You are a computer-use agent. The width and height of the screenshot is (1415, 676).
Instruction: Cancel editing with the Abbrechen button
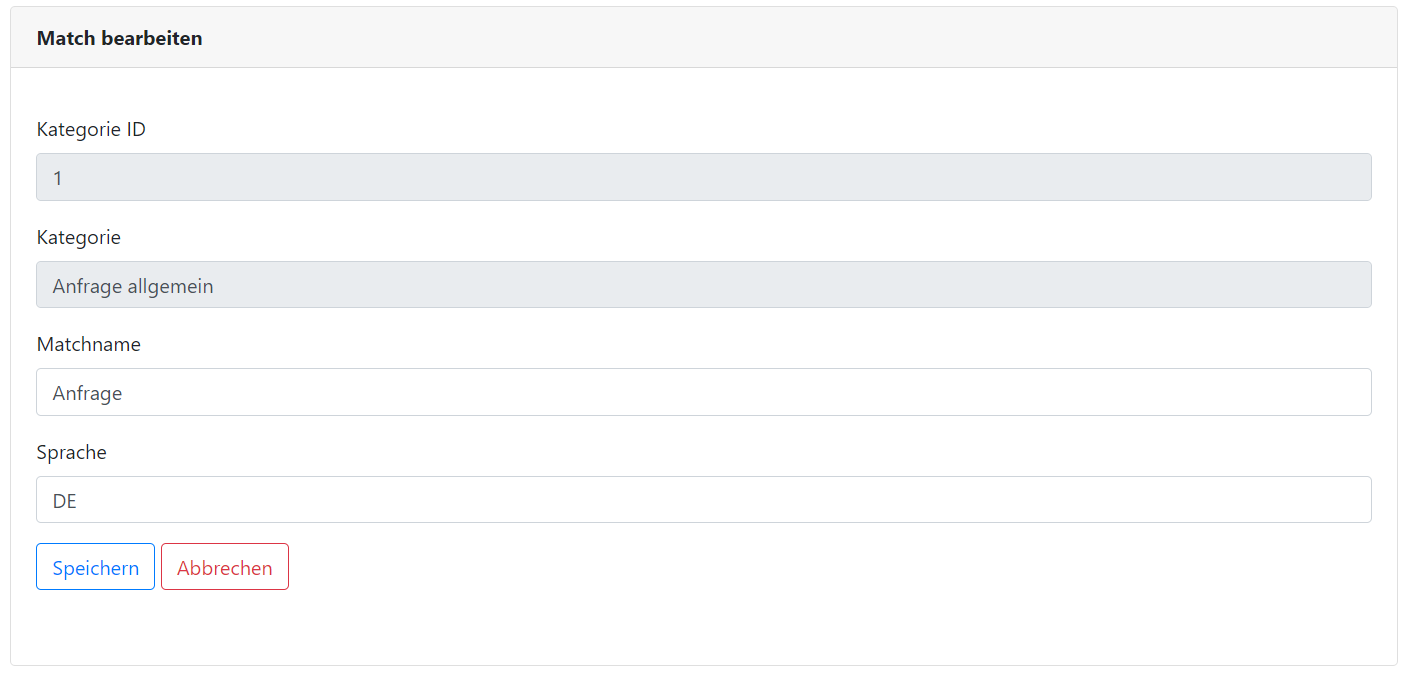pyautogui.click(x=224, y=567)
